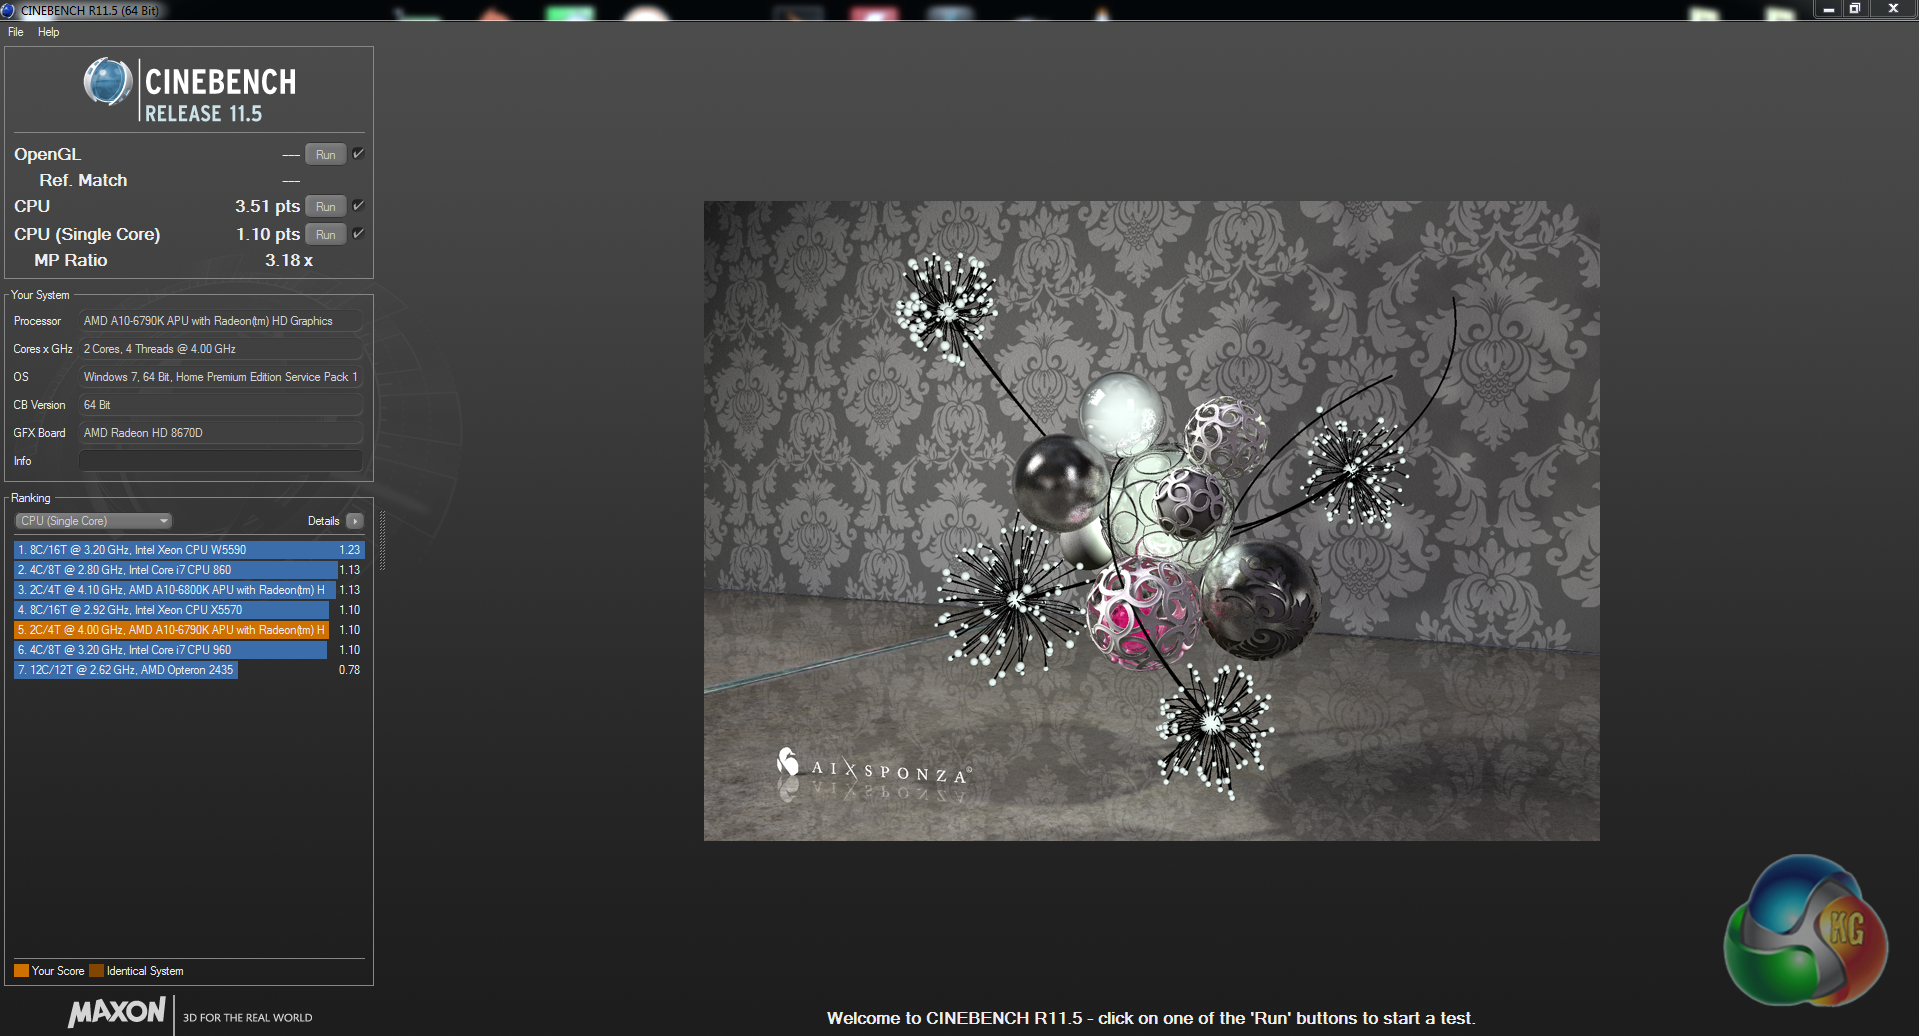
Task: Click the GFX Board field AMD Radeon HD 8670D
Action: (x=221, y=433)
